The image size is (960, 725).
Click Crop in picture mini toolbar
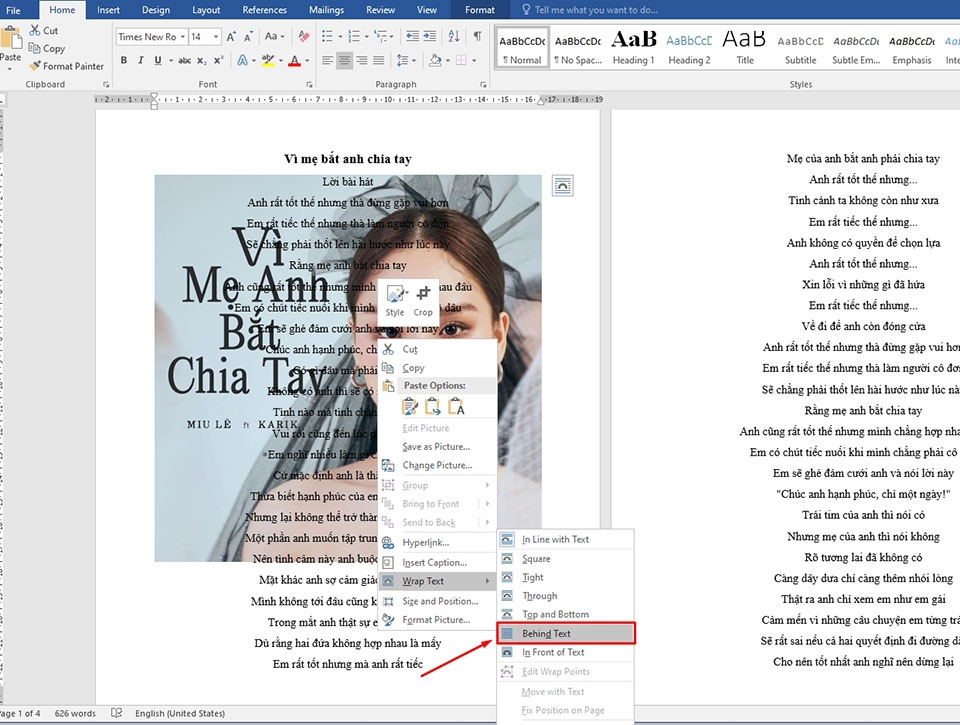(x=423, y=301)
